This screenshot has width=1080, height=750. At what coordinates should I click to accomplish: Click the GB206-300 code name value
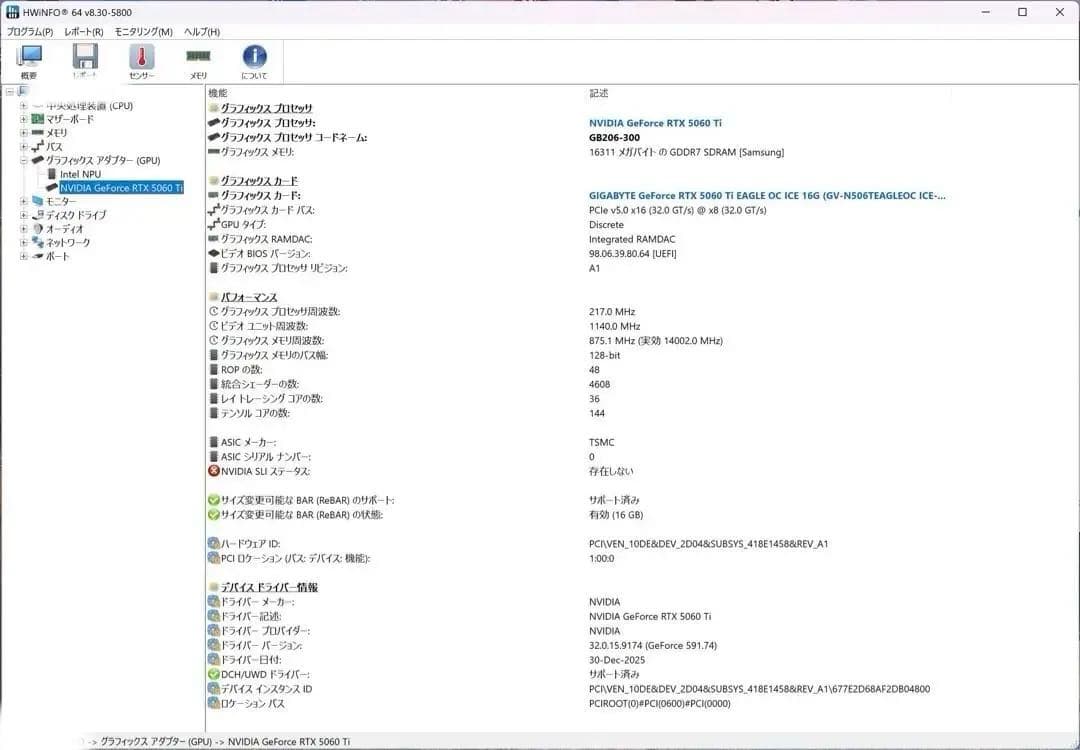click(x=614, y=137)
